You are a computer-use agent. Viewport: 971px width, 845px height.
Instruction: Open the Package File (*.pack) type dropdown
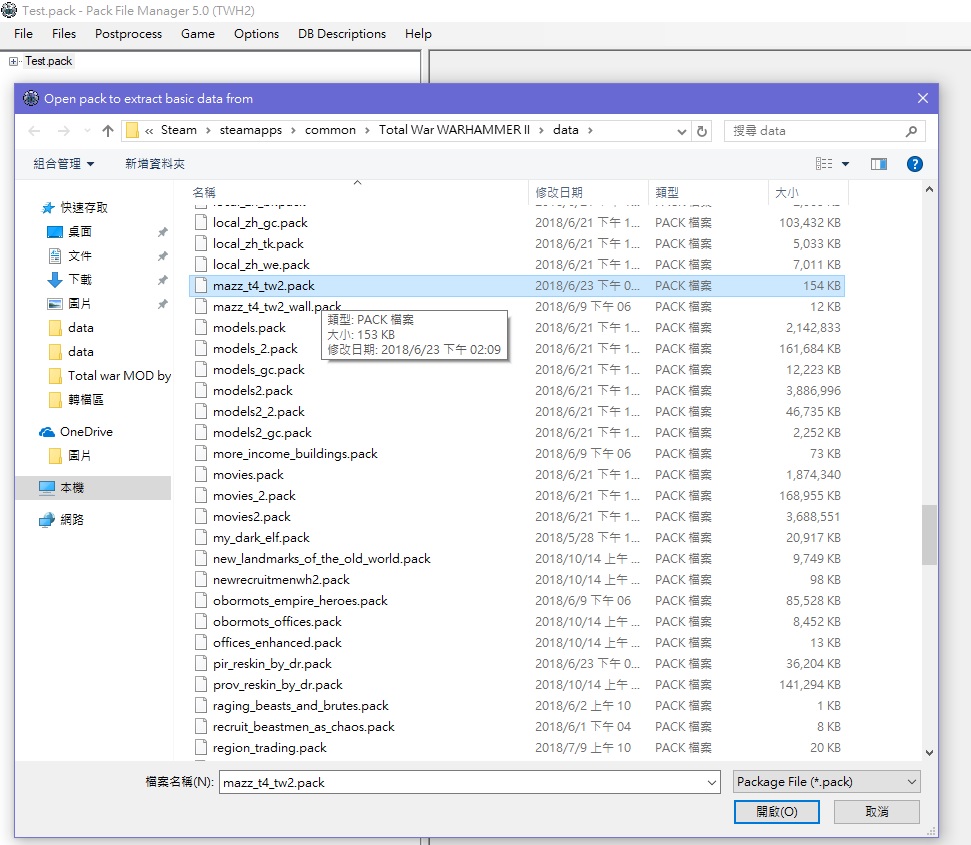click(825, 782)
